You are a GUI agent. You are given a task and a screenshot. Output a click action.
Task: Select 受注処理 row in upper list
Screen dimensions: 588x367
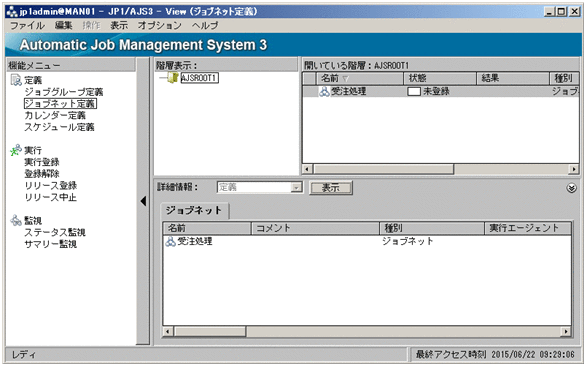tap(441, 91)
